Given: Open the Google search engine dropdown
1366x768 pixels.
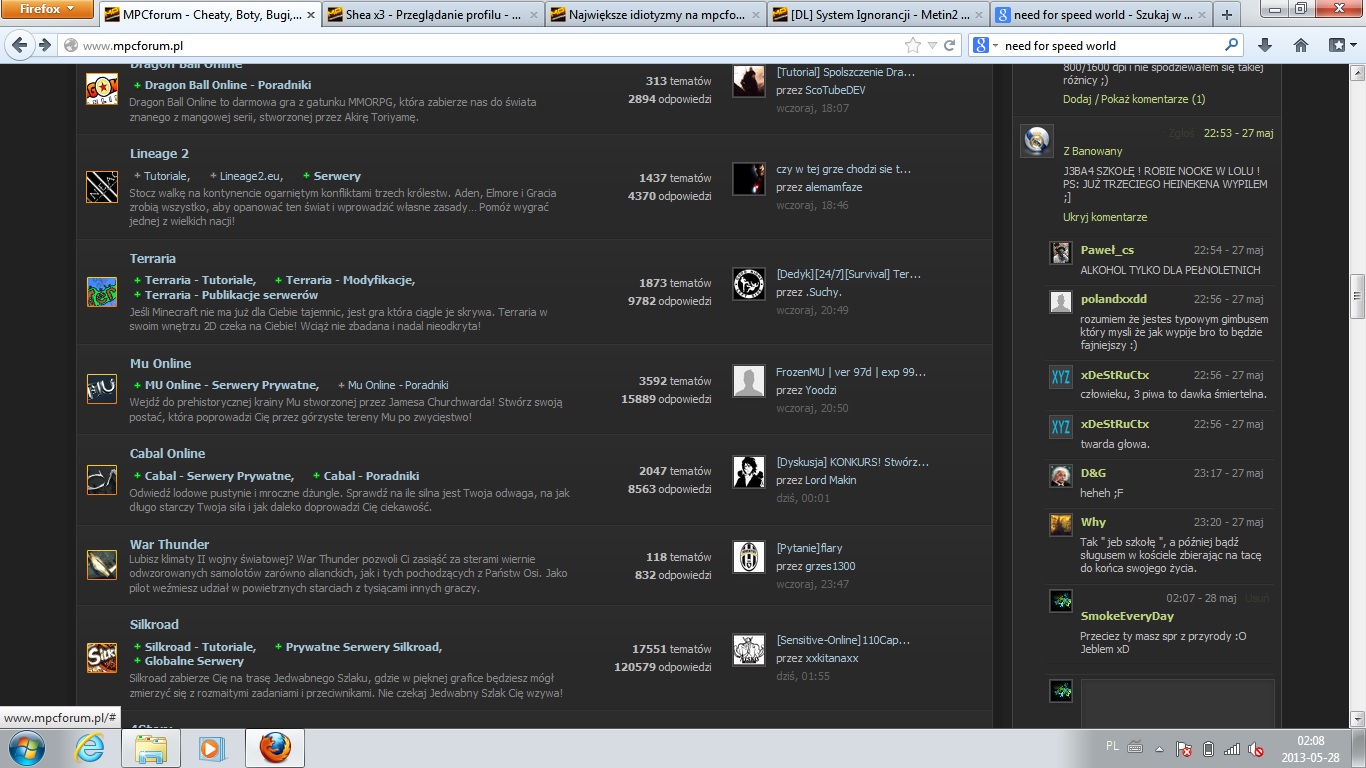Looking at the screenshot, I should pyautogui.click(x=985, y=45).
